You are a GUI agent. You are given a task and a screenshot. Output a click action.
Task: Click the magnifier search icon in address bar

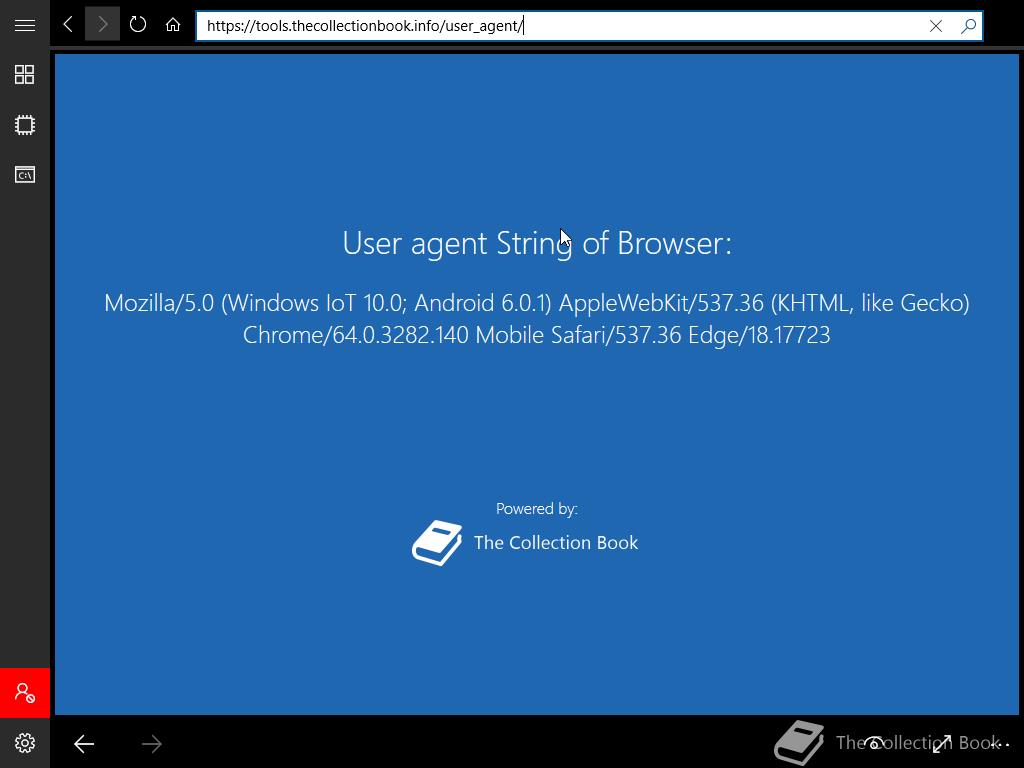click(968, 25)
